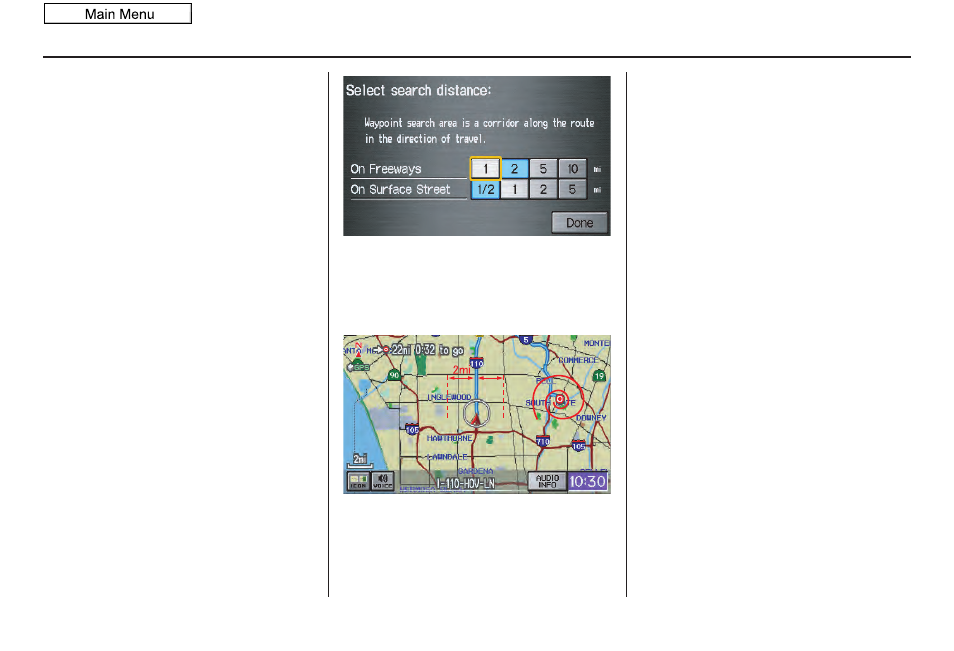Image resolution: width=954 pixels, height=651 pixels.
Task: Select 1/2 mile for On Surface Street
Action: pos(486,189)
